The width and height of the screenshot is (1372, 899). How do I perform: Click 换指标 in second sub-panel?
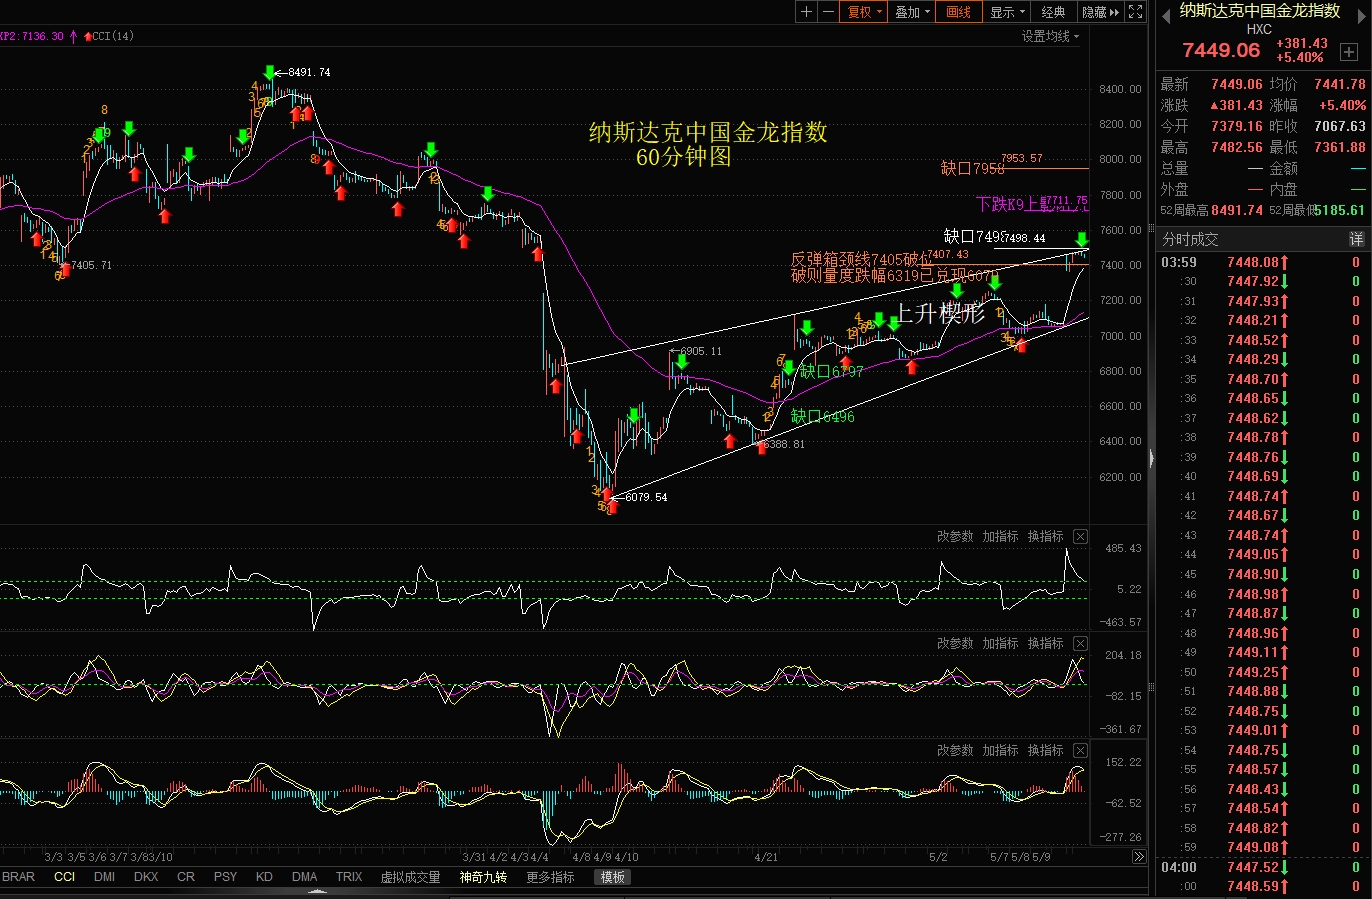1045,644
